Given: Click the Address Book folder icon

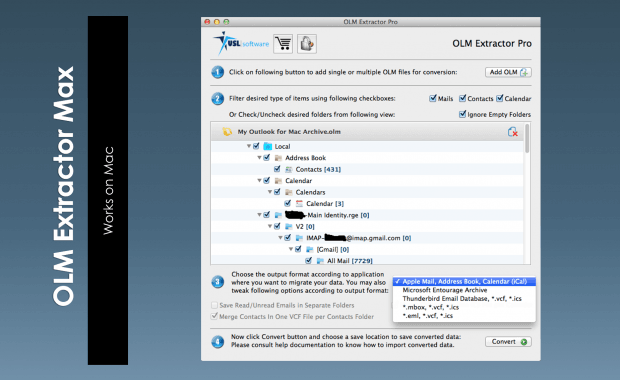Looking at the screenshot, I should [x=278, y=158].
